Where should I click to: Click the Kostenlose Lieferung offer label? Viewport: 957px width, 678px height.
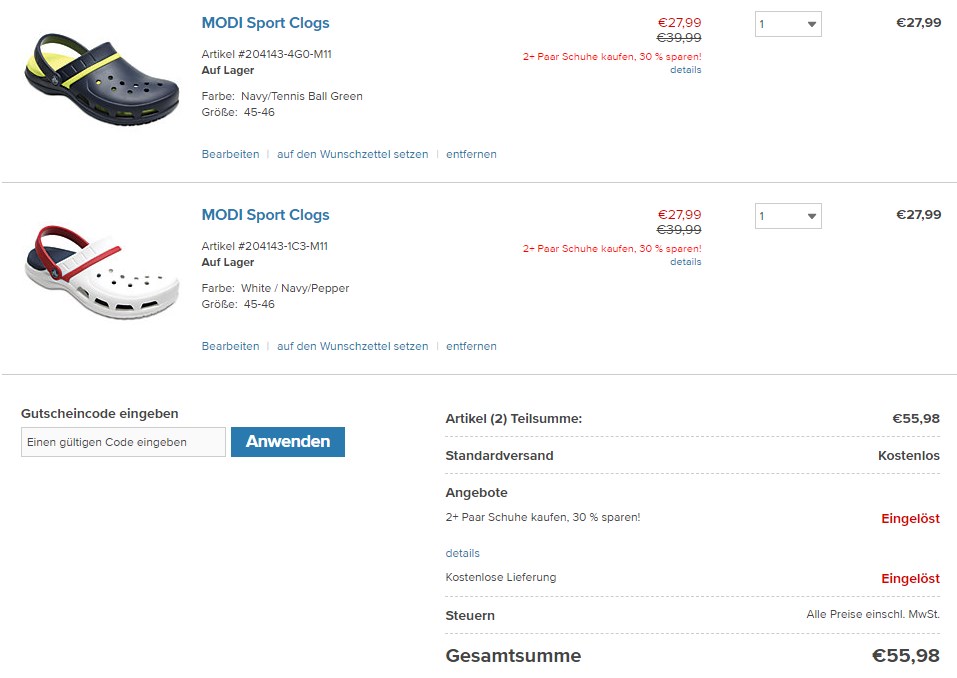tap(500, 577)
